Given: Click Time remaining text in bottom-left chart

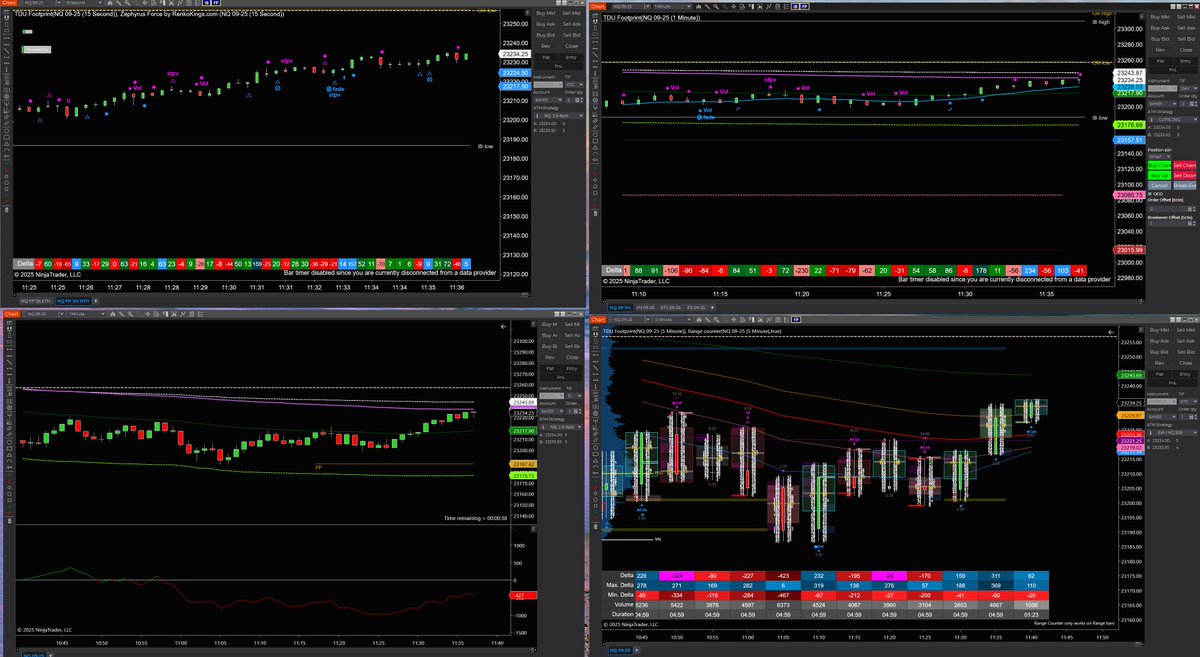Looking at the screenshot, I should click(474, 518).
